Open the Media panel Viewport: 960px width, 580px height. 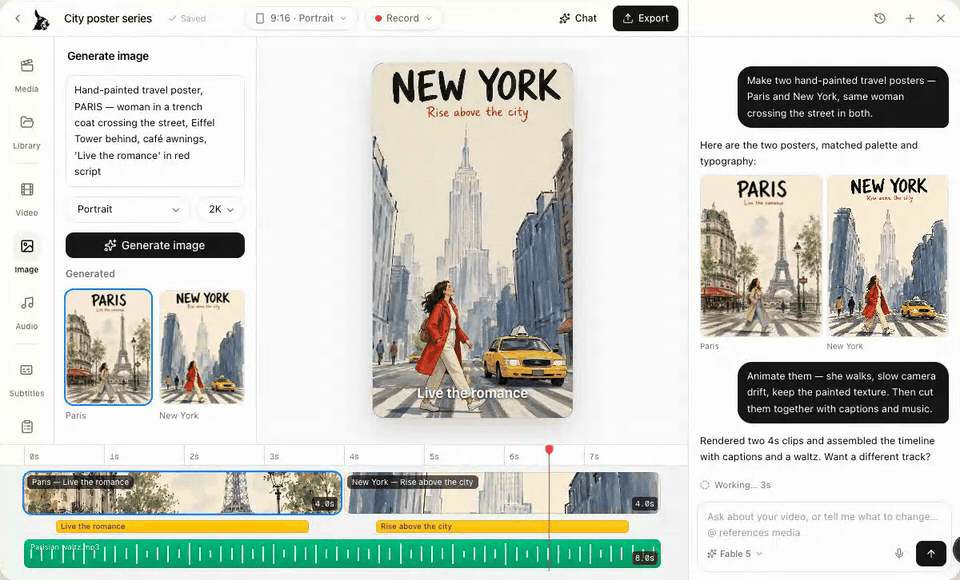click(x=26, y=75)
